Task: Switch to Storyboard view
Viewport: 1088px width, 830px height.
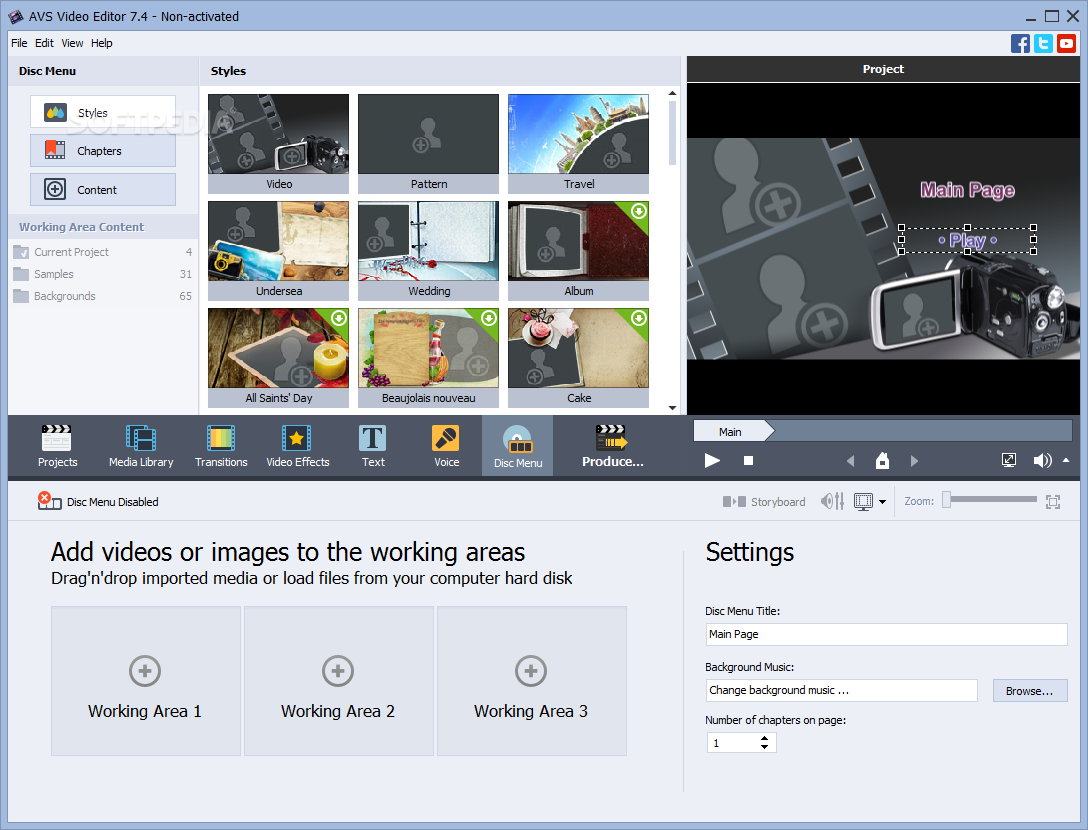Action: (x=764, y=502)
